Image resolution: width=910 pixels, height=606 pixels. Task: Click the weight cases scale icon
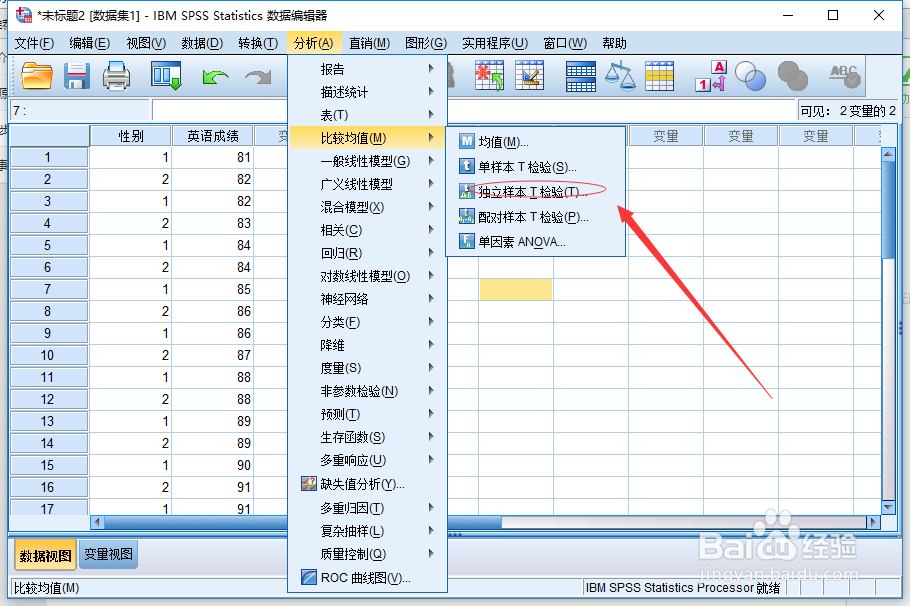[620, 76]
